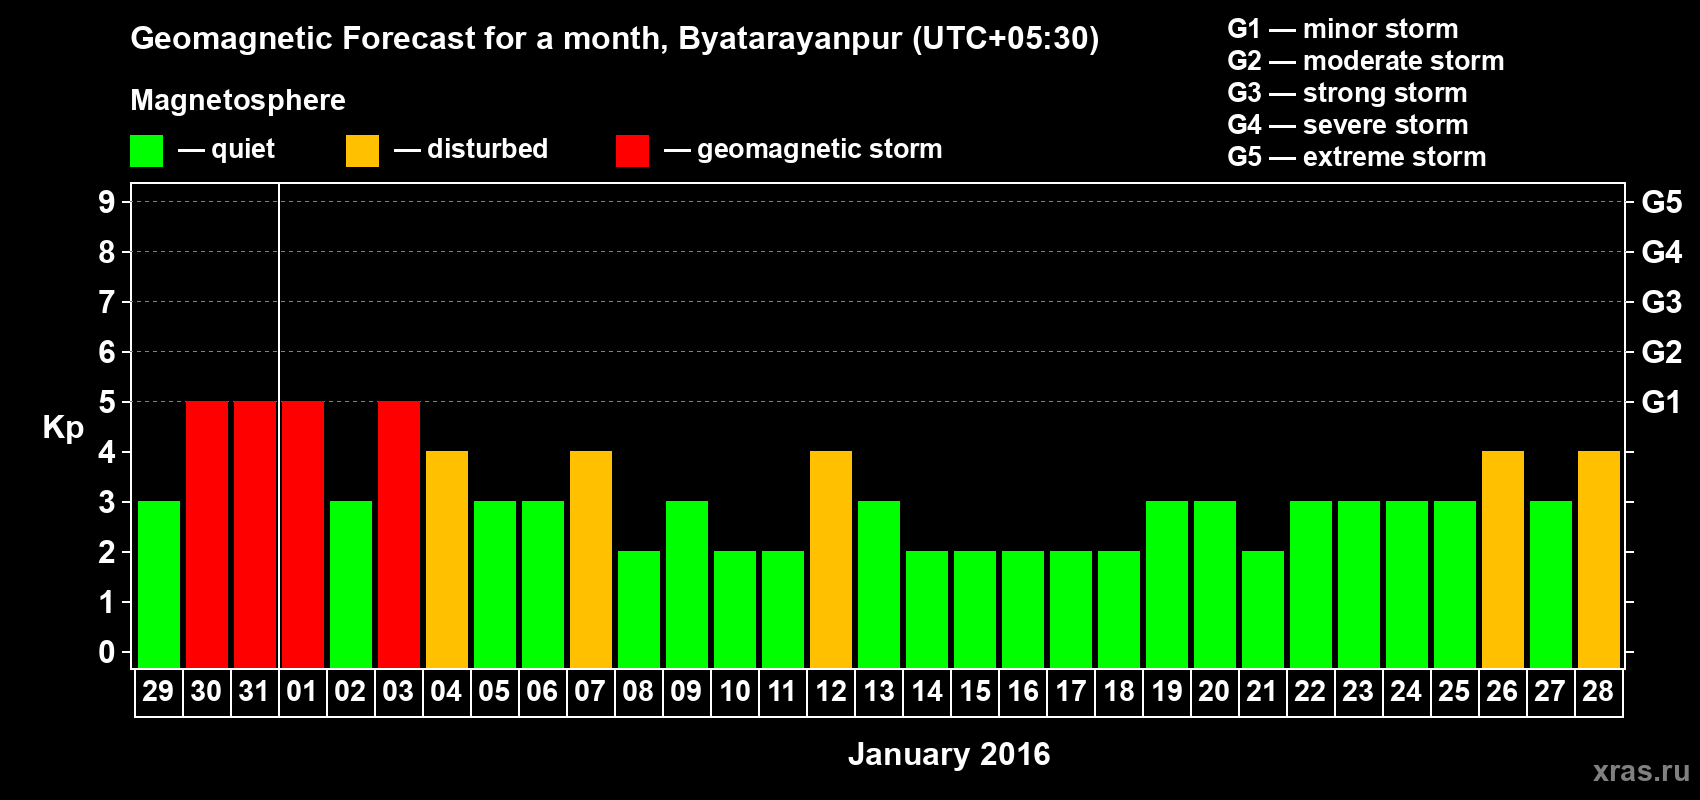Click the orange bar for January 12

831,559
